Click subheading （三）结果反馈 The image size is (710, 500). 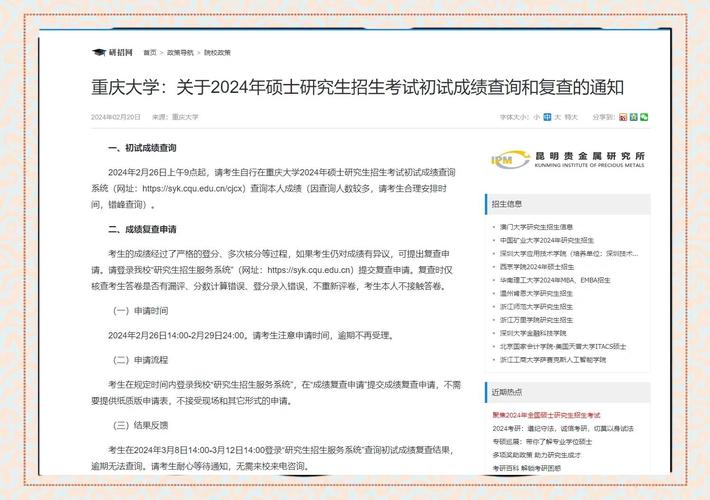(x=139, y=425)
